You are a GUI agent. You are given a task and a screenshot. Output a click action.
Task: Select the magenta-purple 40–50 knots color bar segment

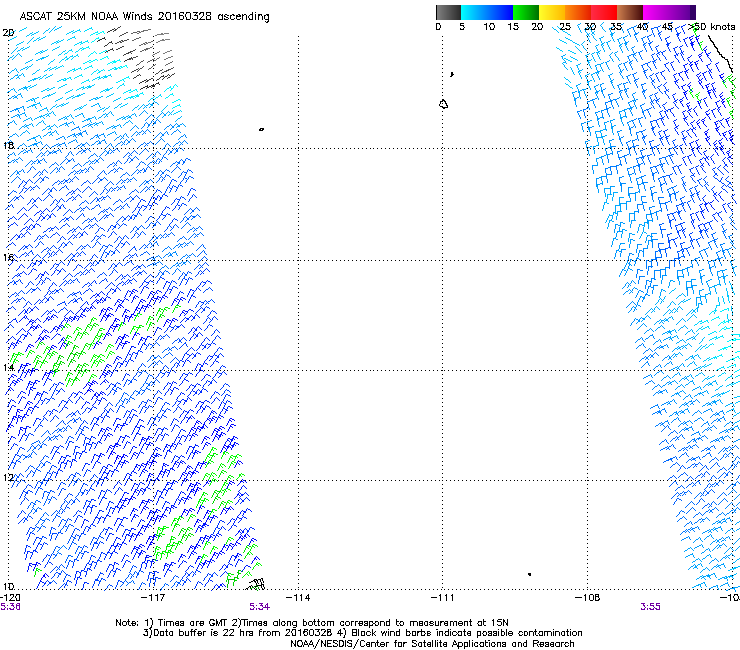(669, 12)
